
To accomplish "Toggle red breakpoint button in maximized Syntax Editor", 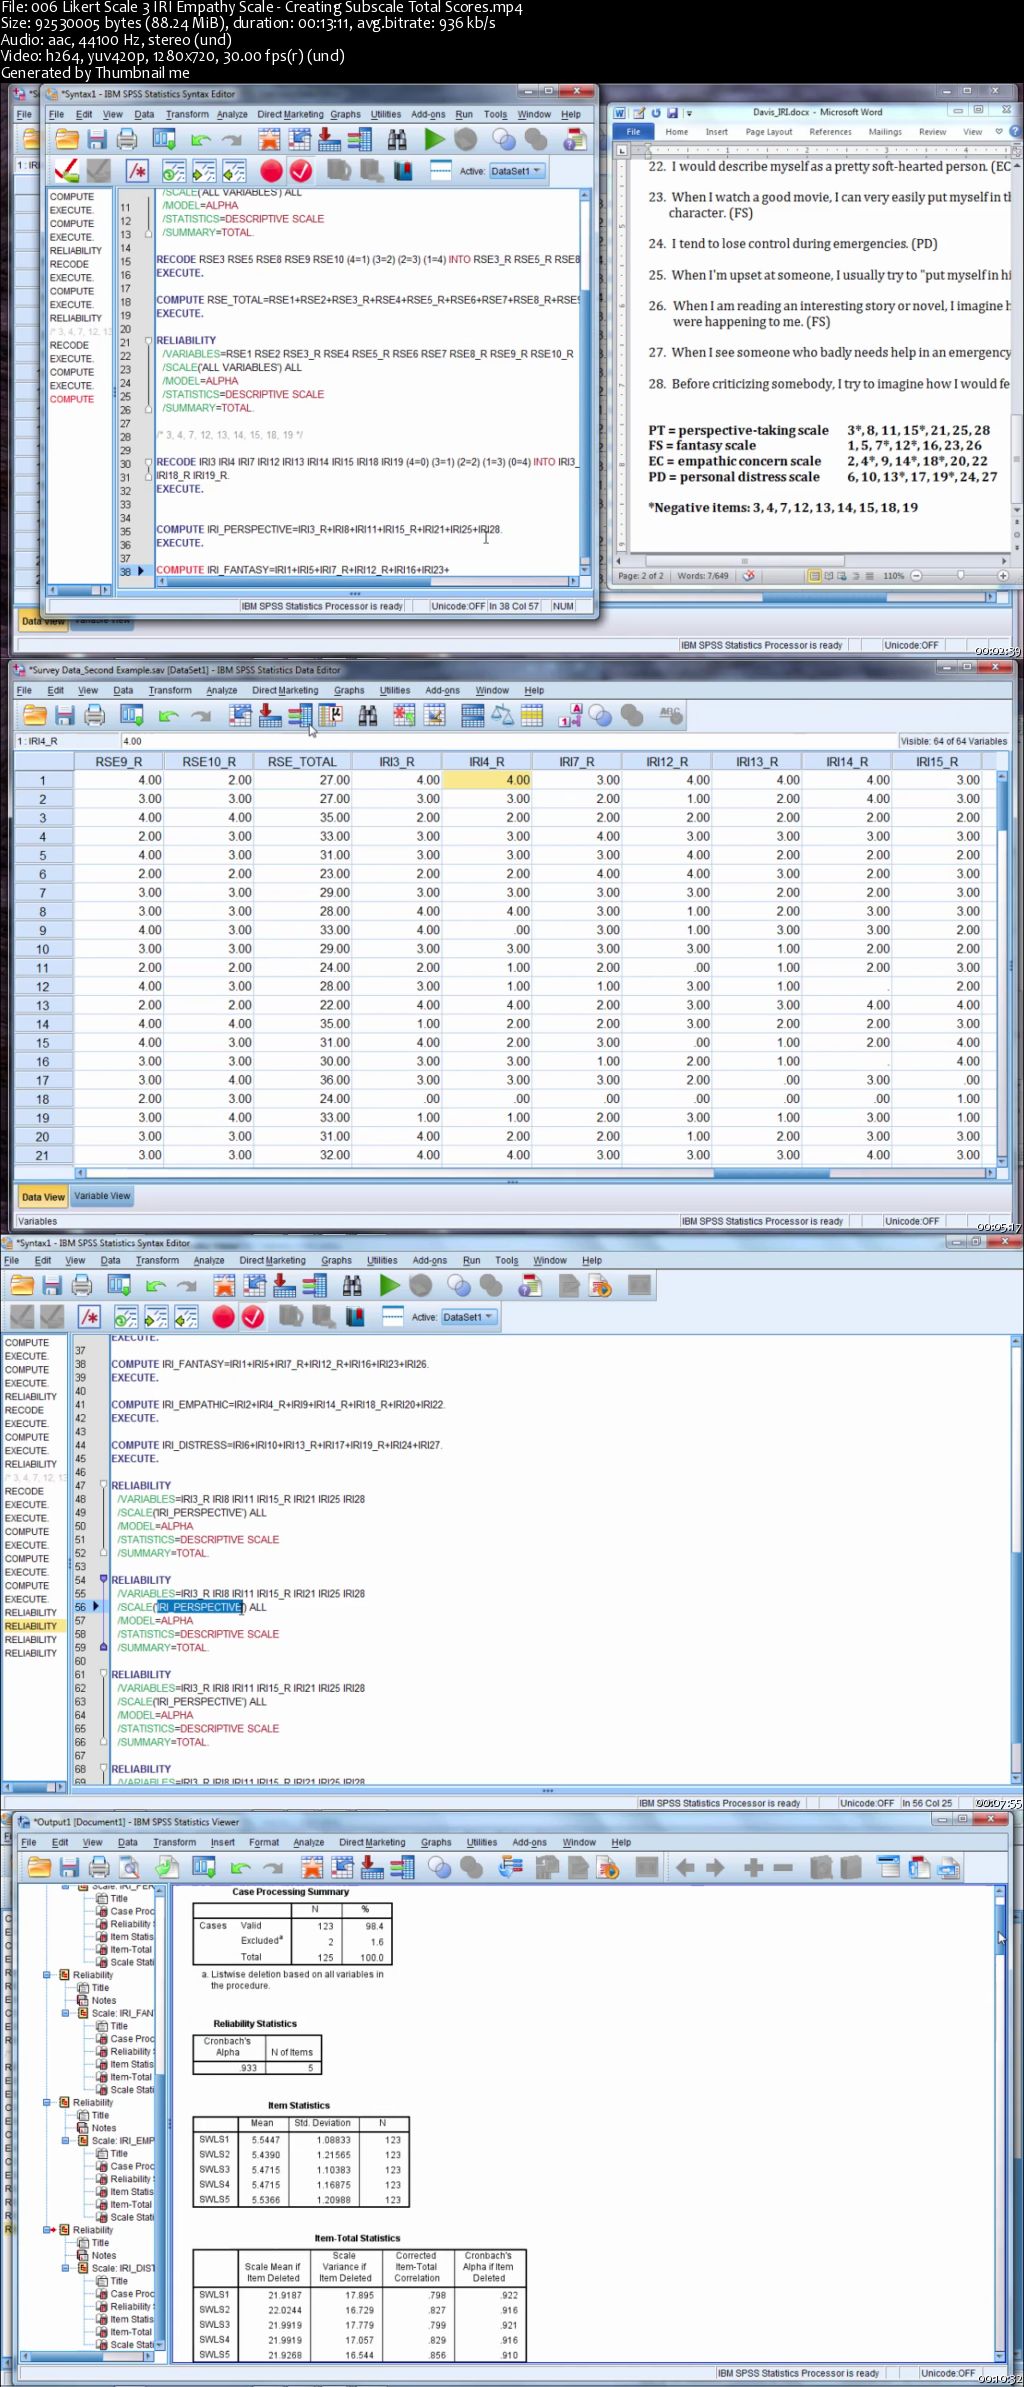I will click(223, 1317).
